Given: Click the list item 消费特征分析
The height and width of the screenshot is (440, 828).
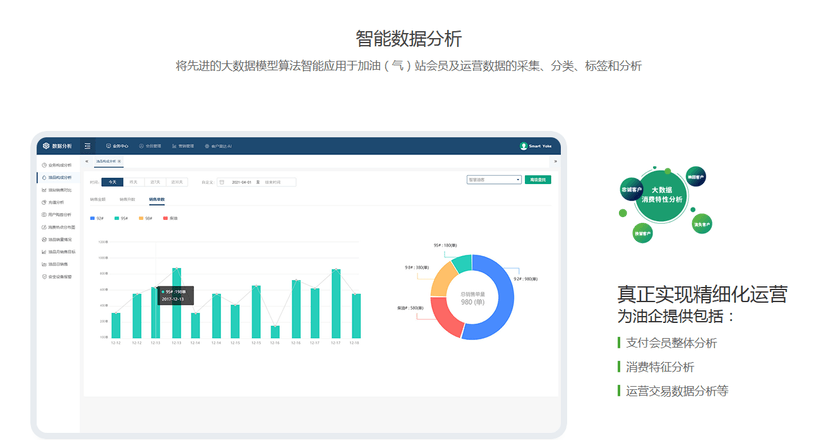Looking at the screenshot, I should (x=660, y=367).
